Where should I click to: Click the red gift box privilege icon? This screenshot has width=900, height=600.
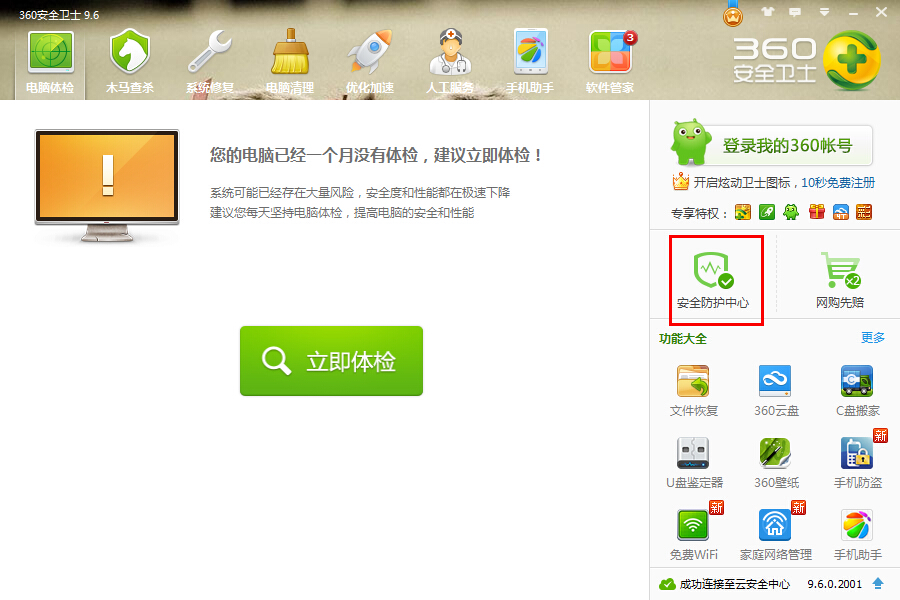pyautogui.click(x=816, y=212)
